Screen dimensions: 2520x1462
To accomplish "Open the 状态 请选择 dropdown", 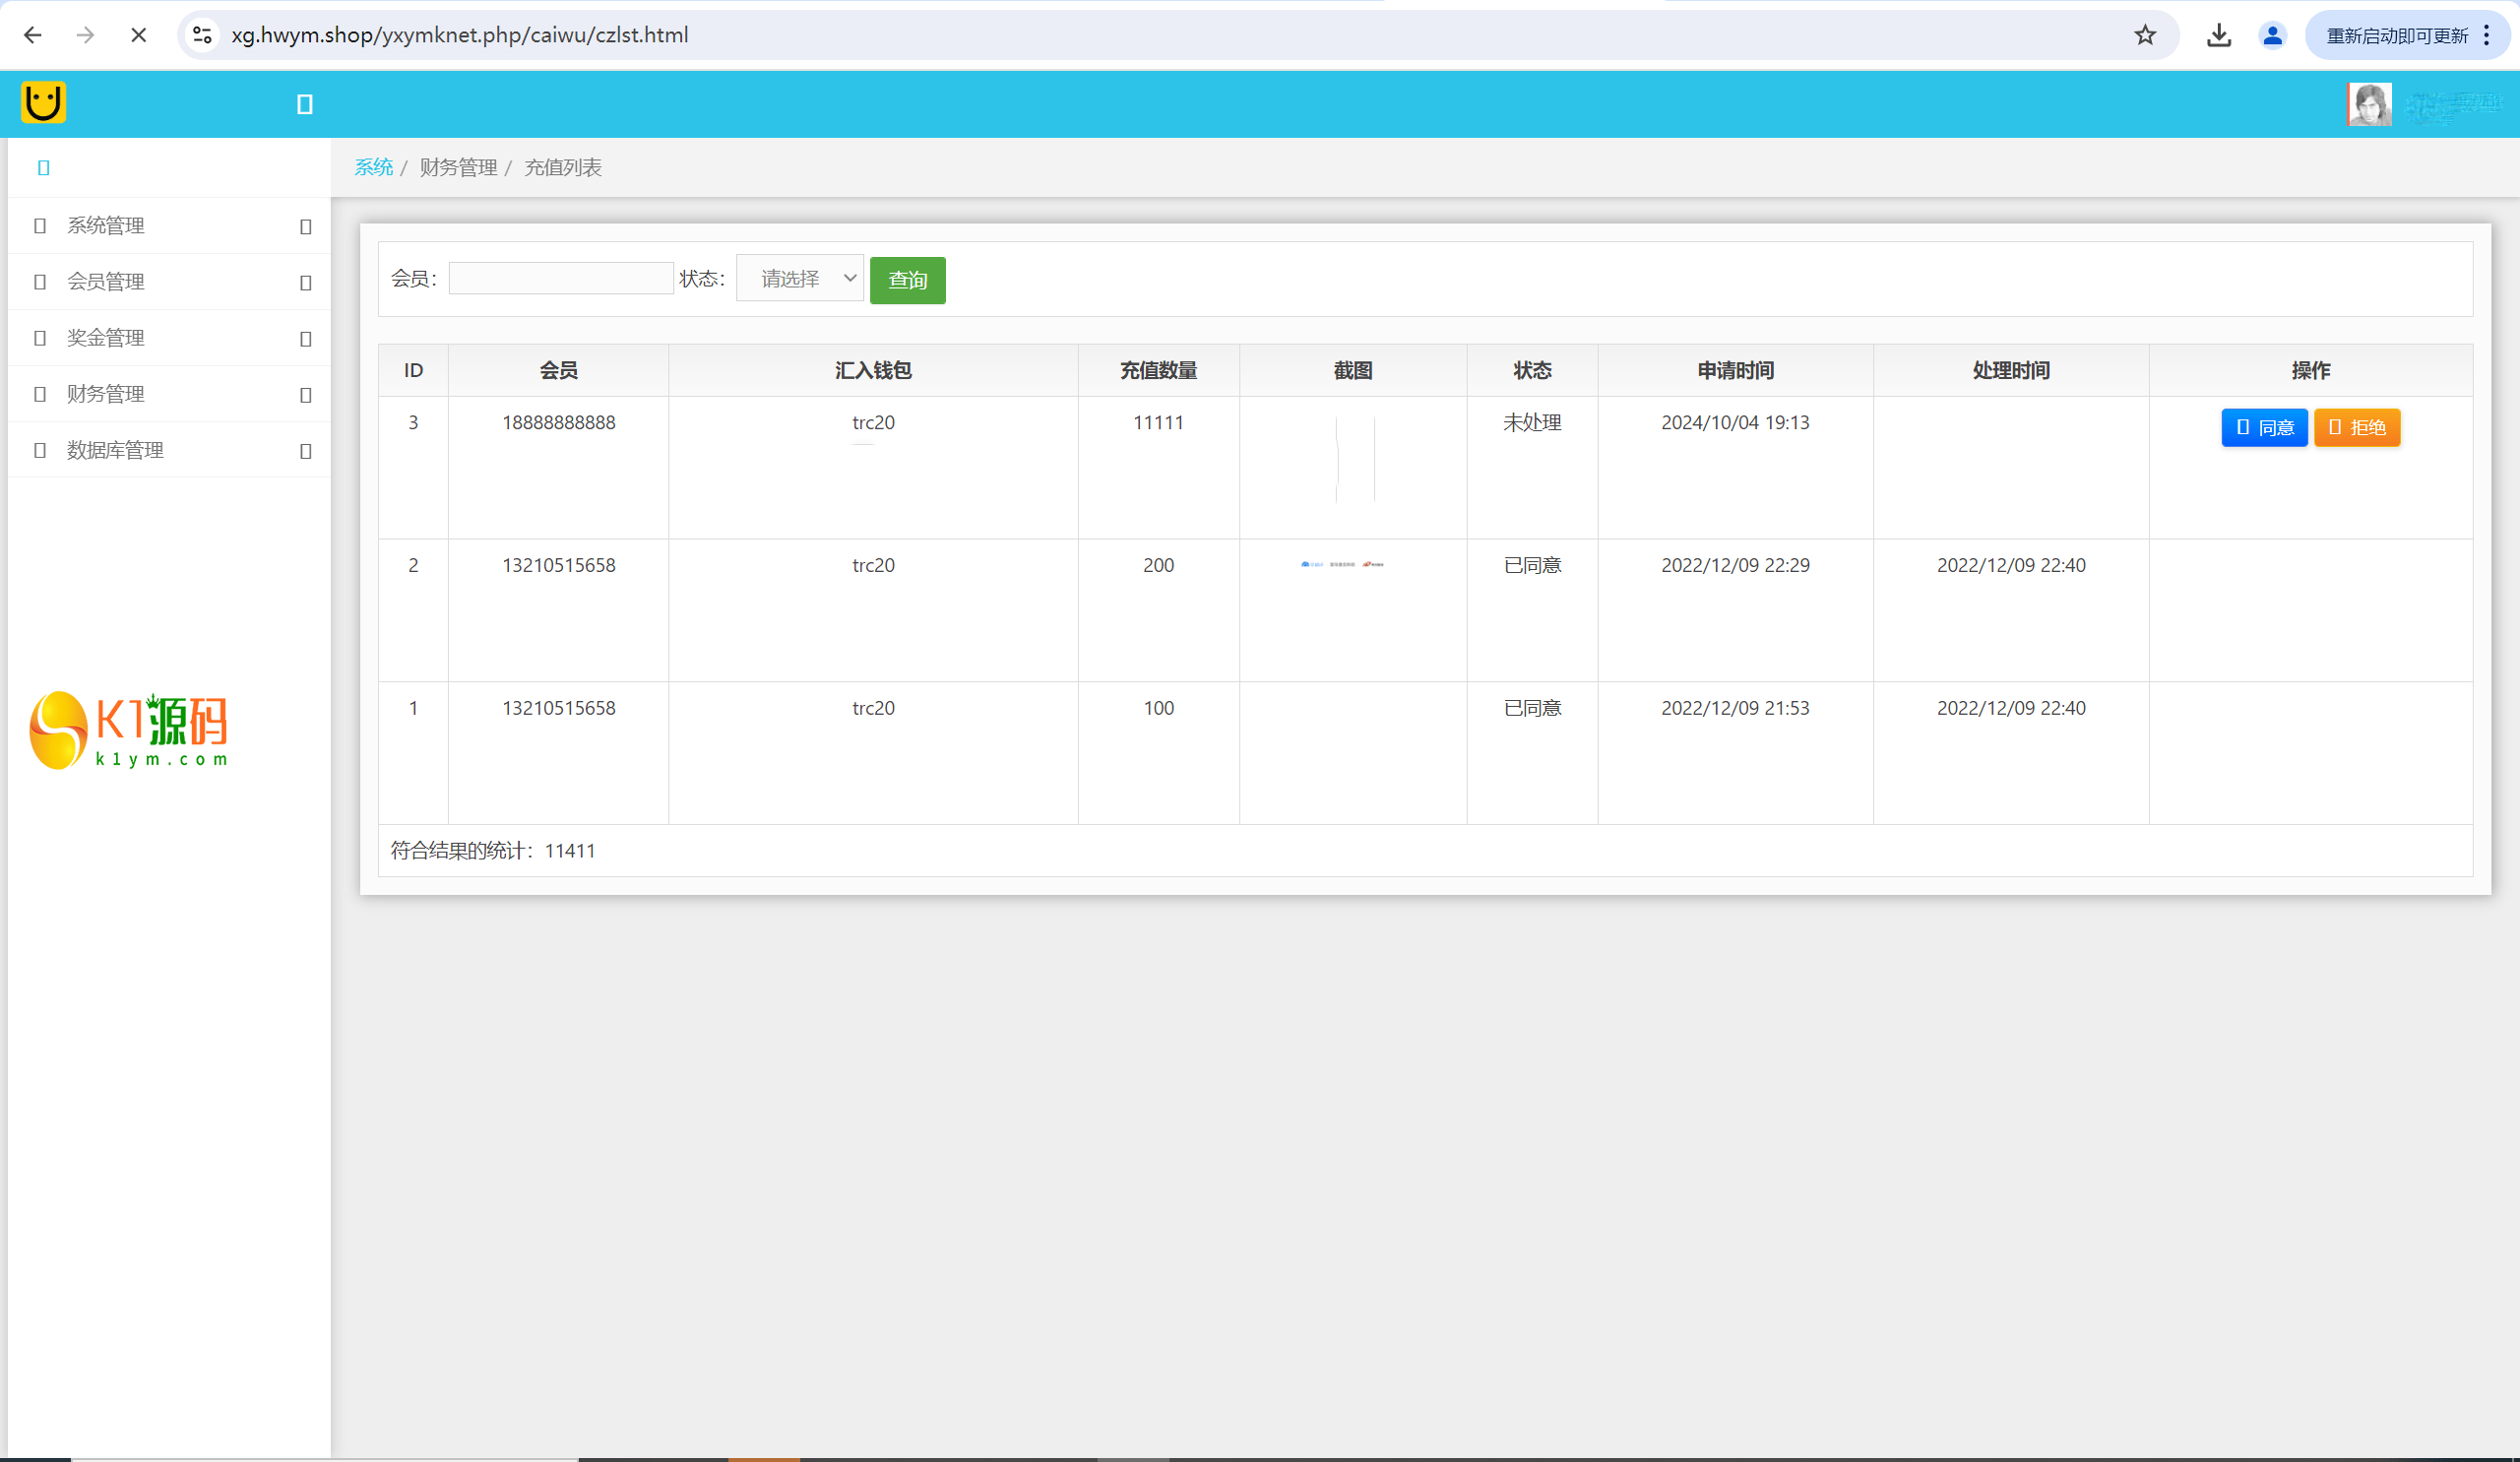I will (x=800, y=278).
